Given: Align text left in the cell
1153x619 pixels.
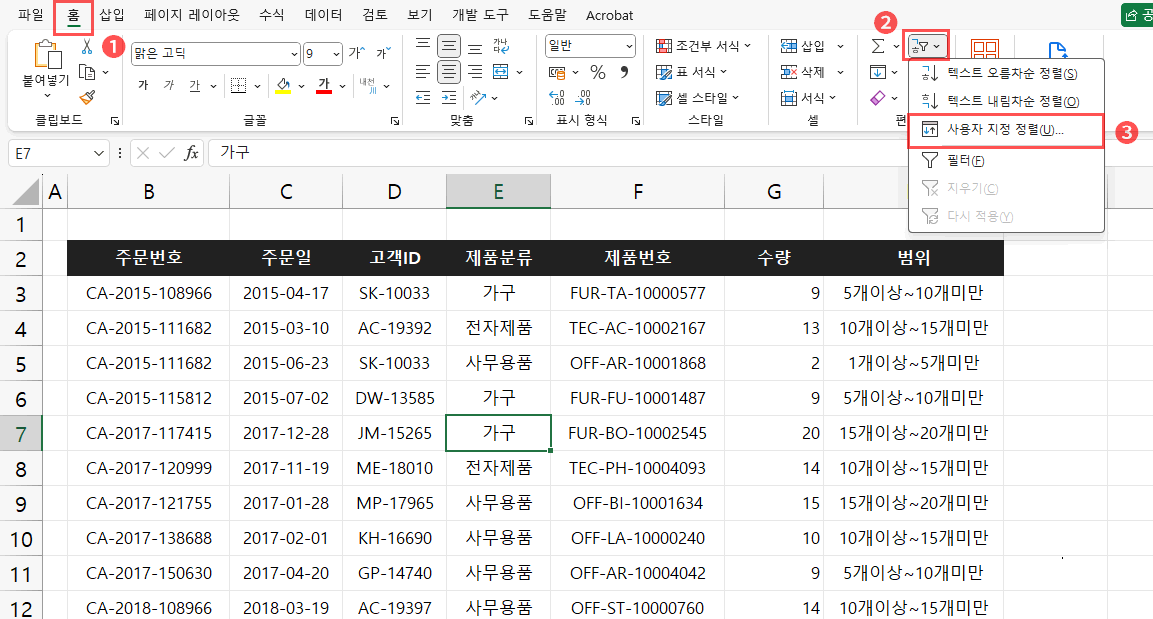Looking at the screenshot, I should pyautogui.click(x=423, y=72).
